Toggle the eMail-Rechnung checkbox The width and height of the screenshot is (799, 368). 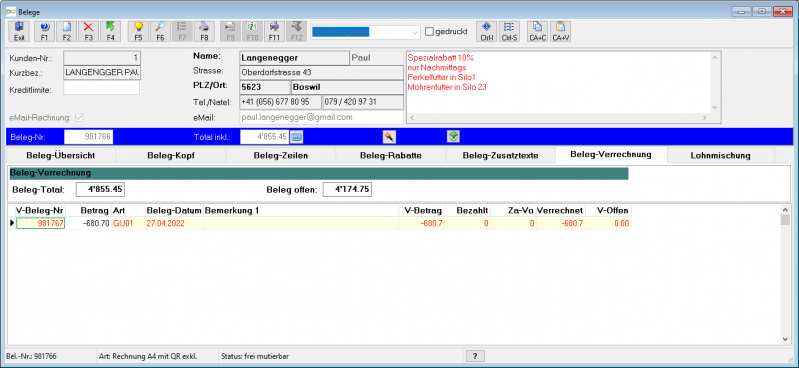click(78, 118)
